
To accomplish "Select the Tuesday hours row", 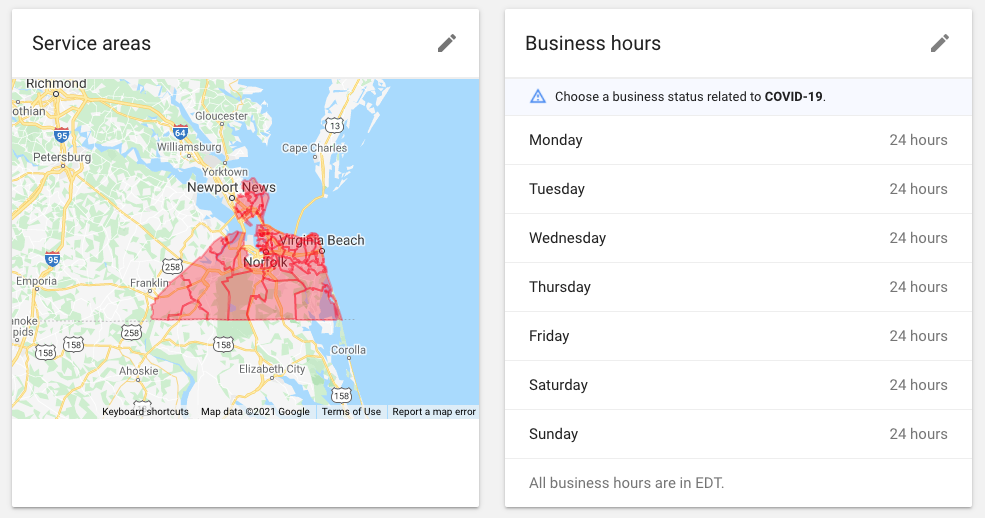I will [x=738, y=189].
